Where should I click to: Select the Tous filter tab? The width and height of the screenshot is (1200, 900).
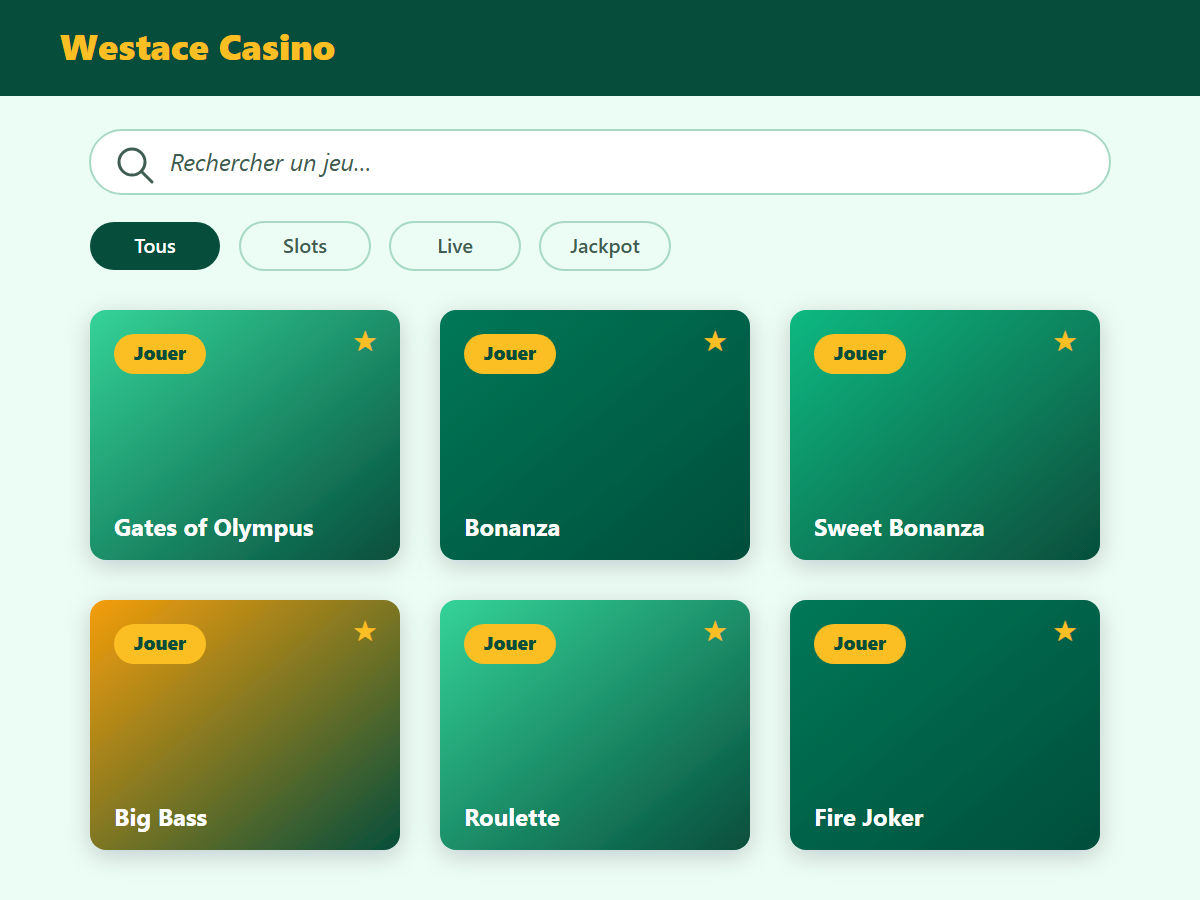coord(155,246)
